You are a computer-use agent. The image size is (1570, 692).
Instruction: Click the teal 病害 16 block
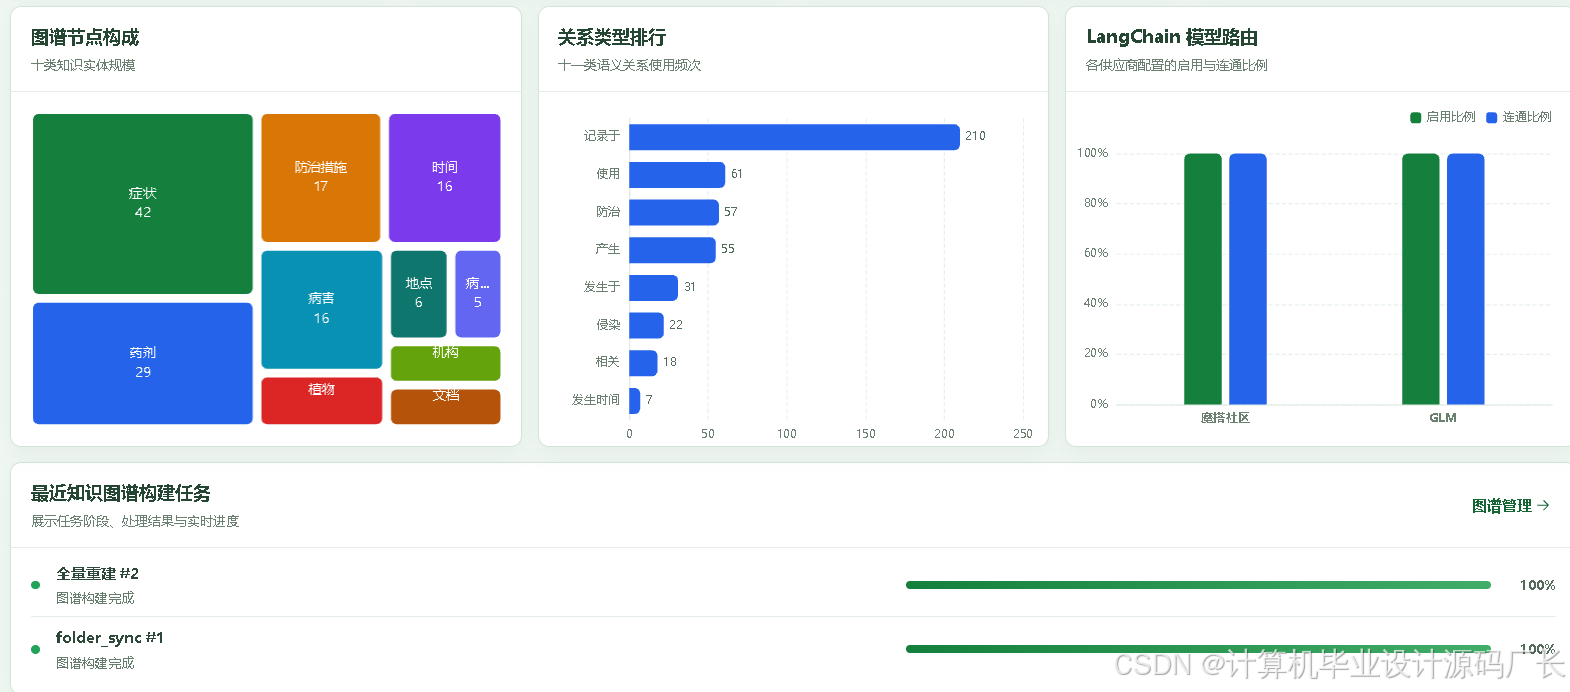coord(321,309)
